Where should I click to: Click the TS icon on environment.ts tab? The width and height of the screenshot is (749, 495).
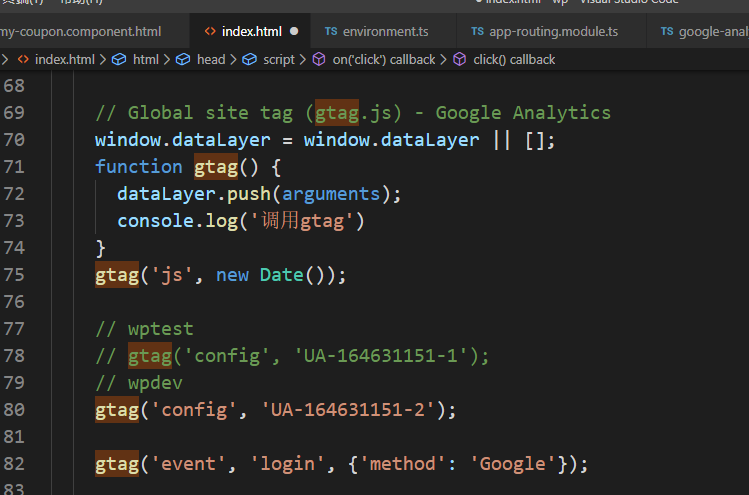click(331, 32)
